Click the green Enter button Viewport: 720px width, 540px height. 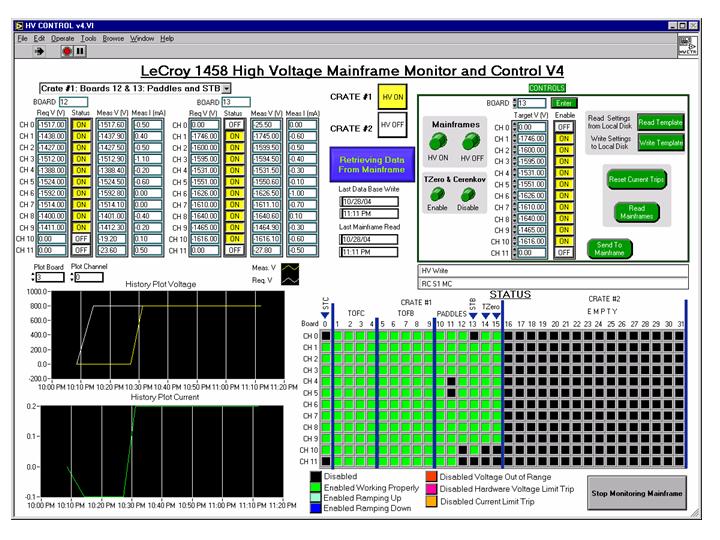point(564,103)
